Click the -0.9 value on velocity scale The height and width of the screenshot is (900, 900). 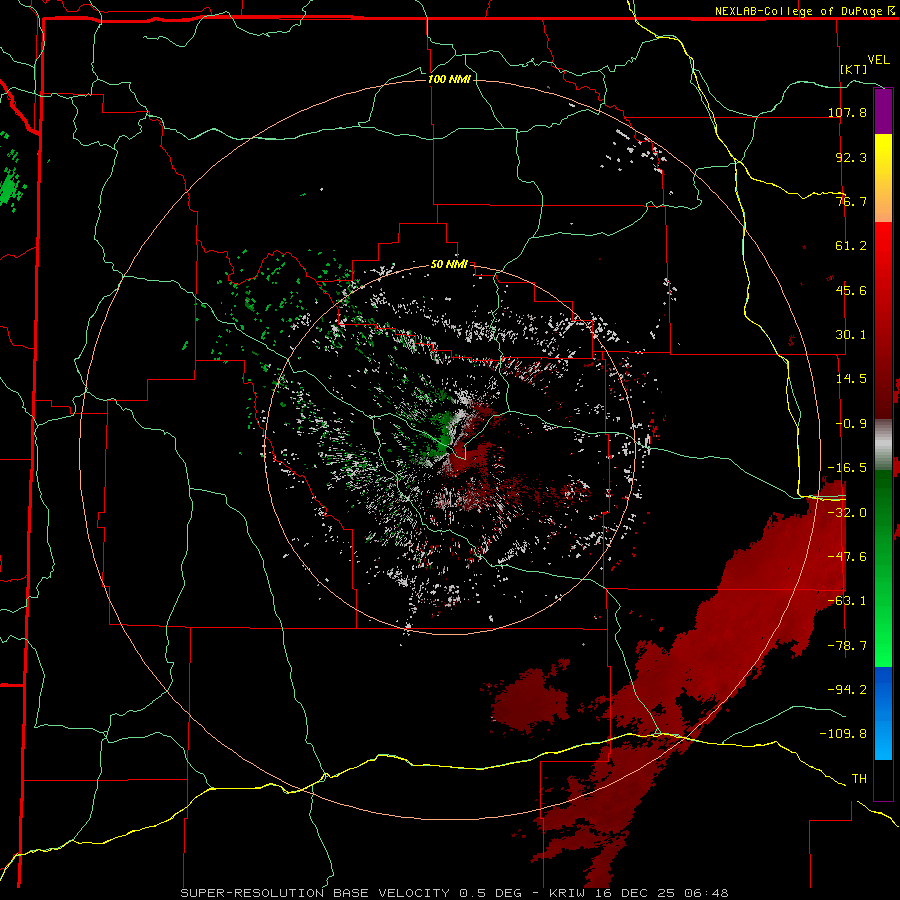[851, 424]
